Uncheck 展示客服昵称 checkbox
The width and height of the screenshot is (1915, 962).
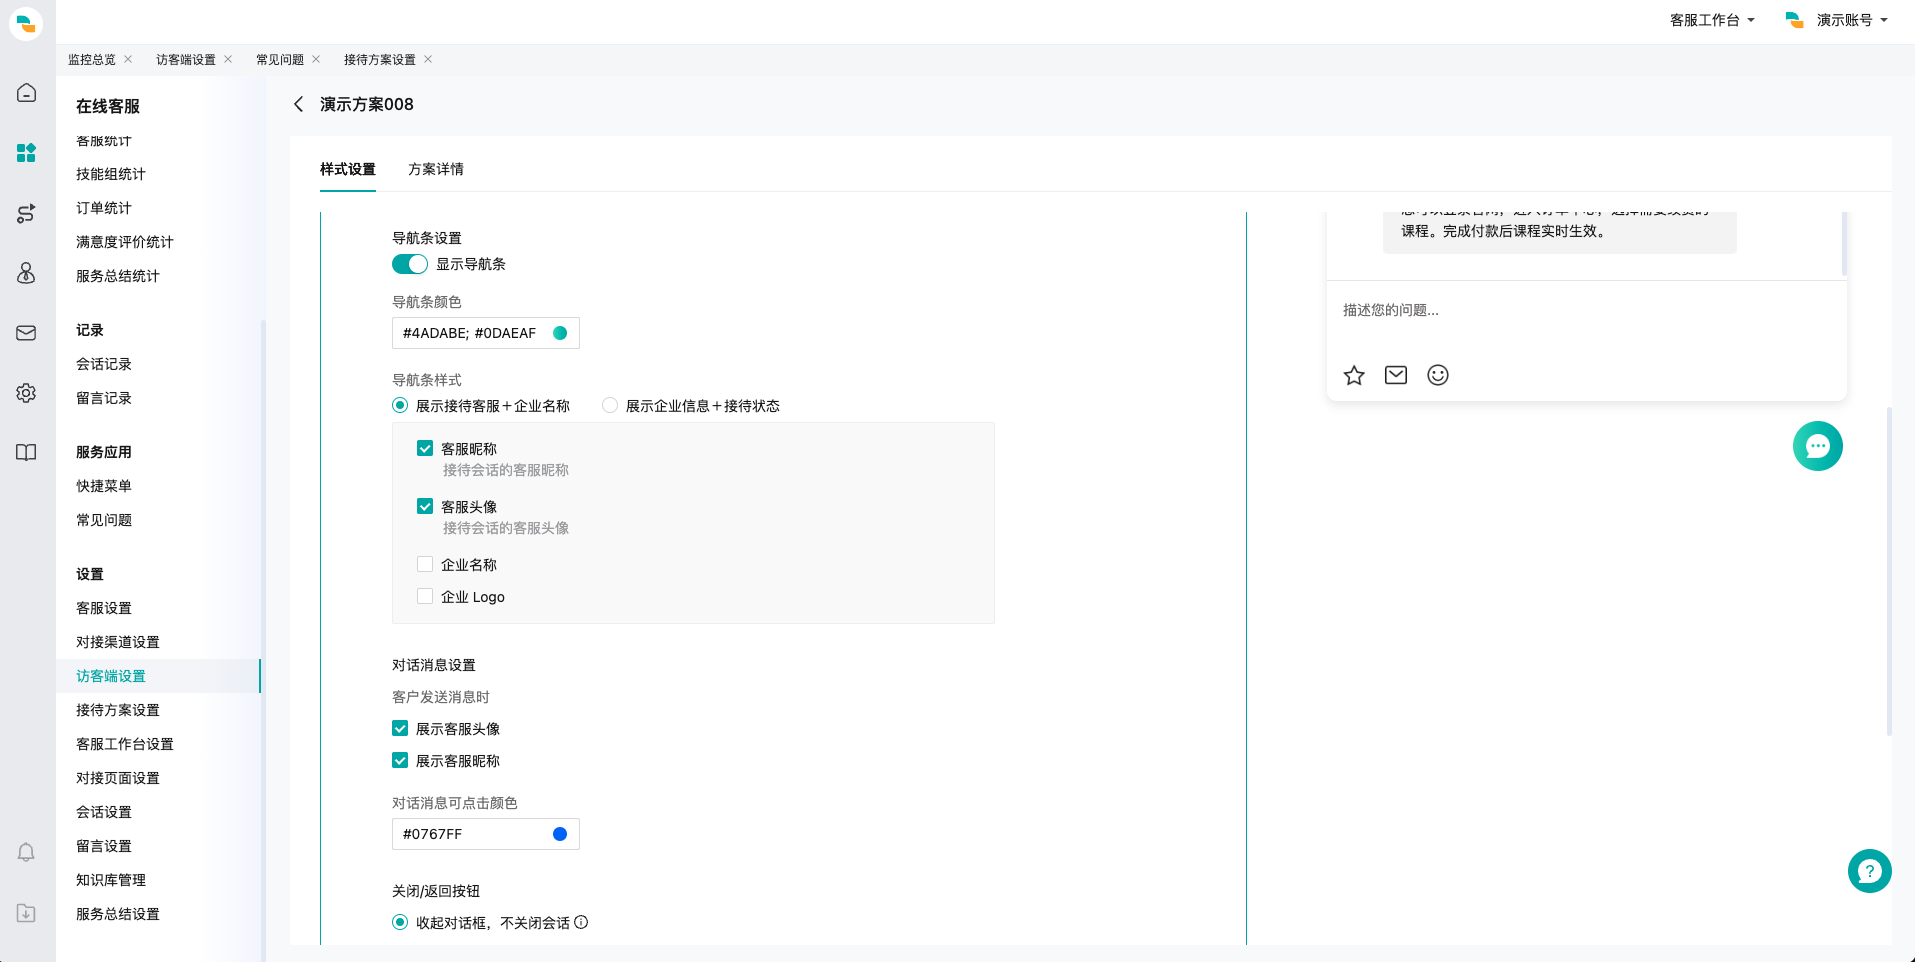click(x=400, y=760)
